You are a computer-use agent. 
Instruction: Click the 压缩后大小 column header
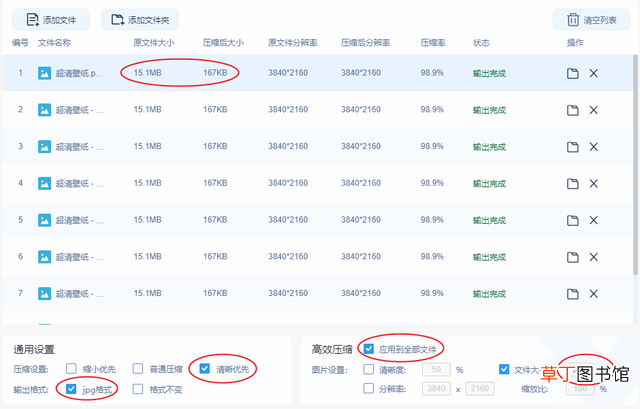223,42
